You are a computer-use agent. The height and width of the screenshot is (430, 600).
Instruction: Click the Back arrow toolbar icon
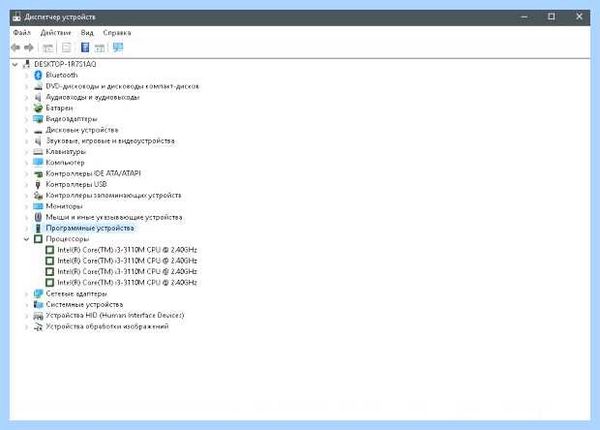(x=15, y=47)
